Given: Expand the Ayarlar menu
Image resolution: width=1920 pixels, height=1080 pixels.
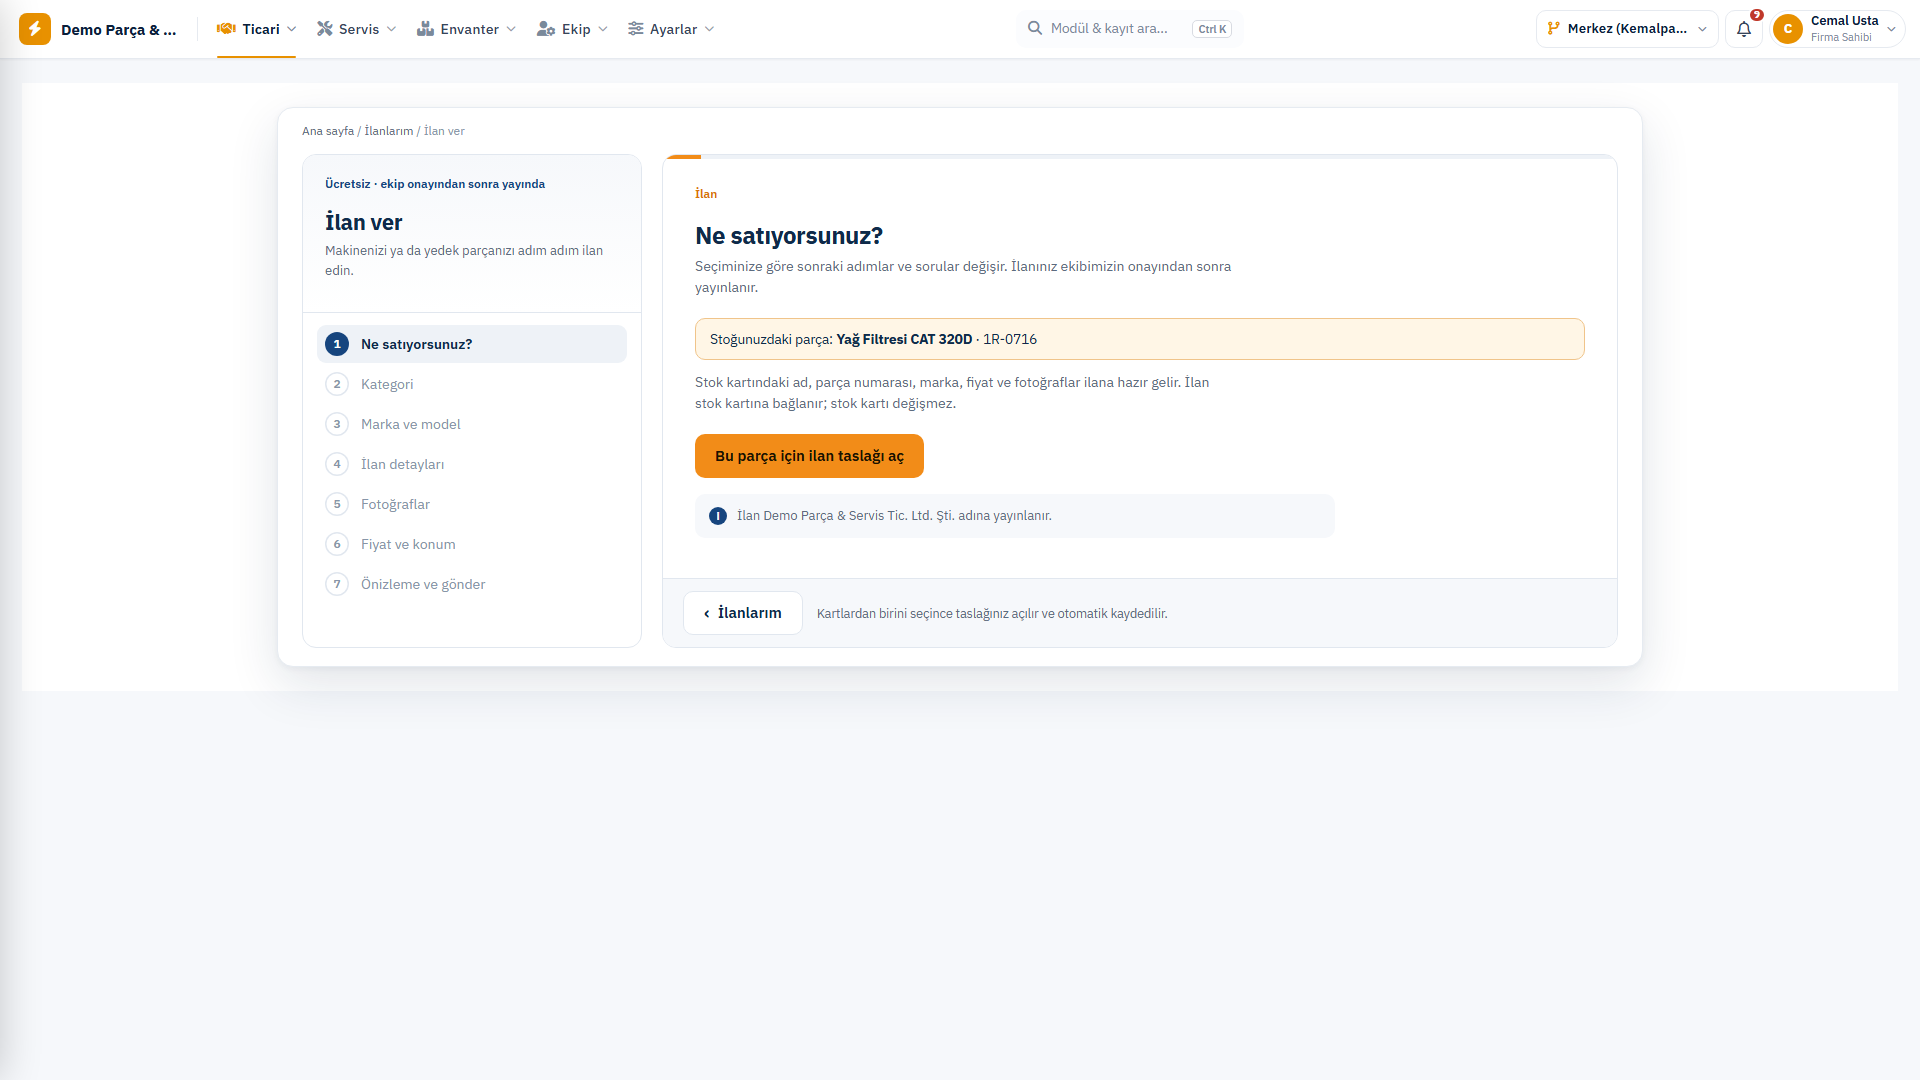Looking at the screenshot, I should [x=671, y=29].
